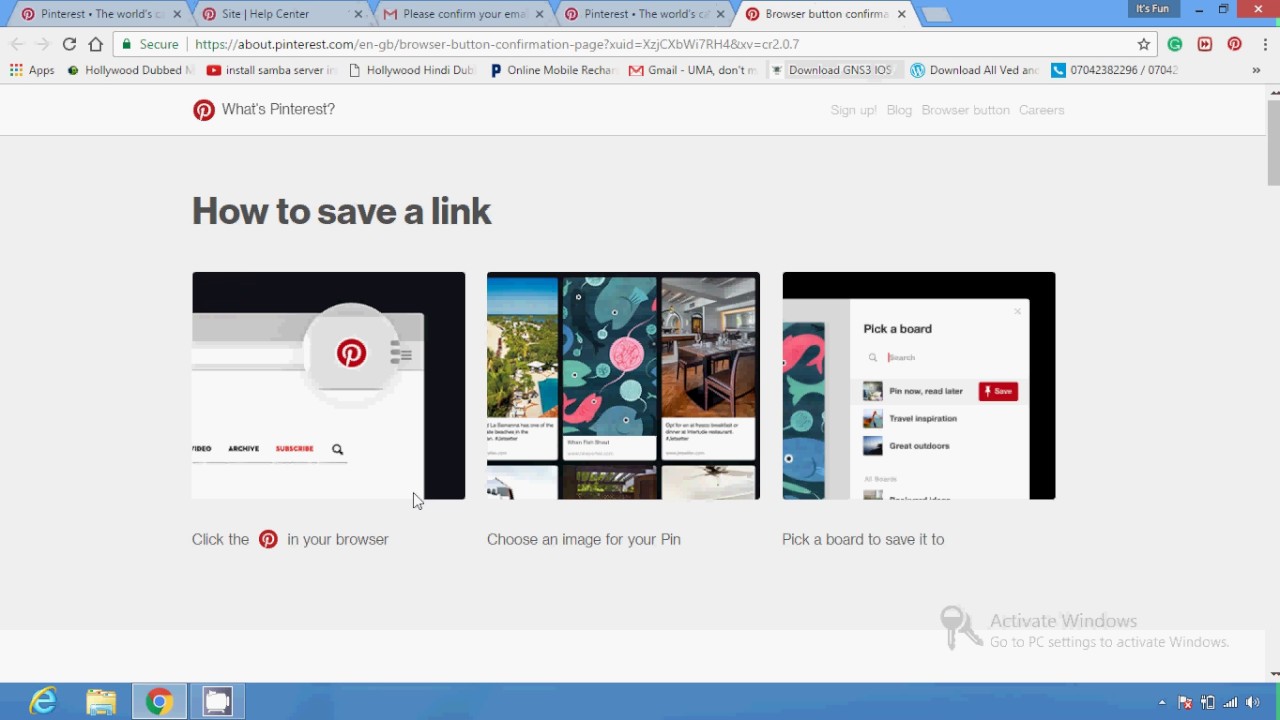
Task: Open the Browser button link
Action: (x=965, y=110)
